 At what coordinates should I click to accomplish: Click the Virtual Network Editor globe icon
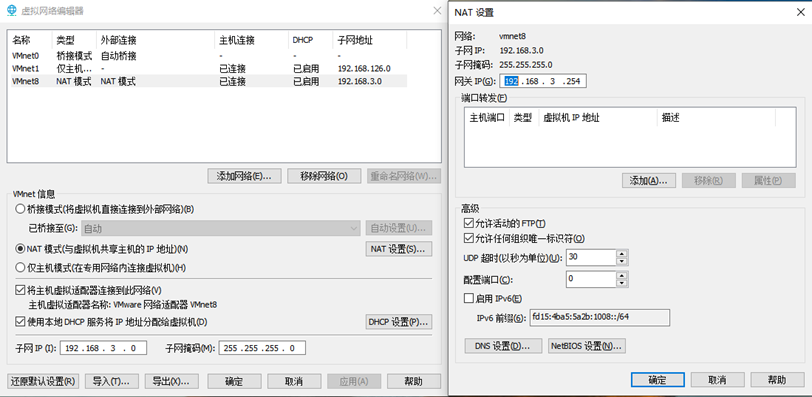[x=11, y=10]
